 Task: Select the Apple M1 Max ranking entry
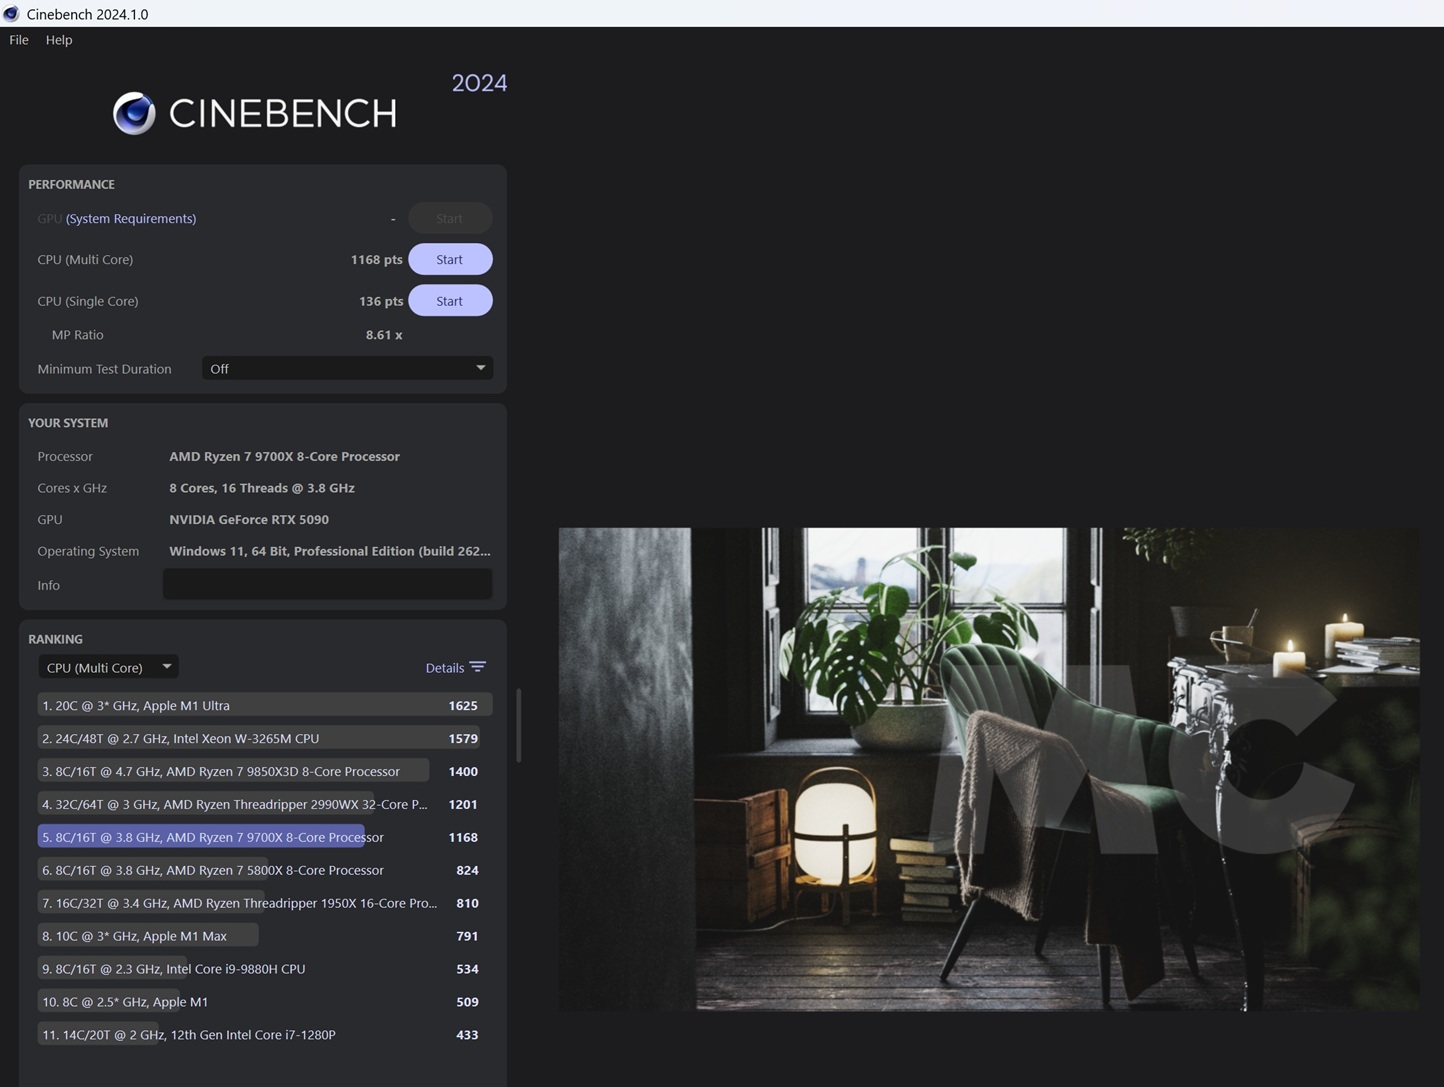tap(260, 936)
